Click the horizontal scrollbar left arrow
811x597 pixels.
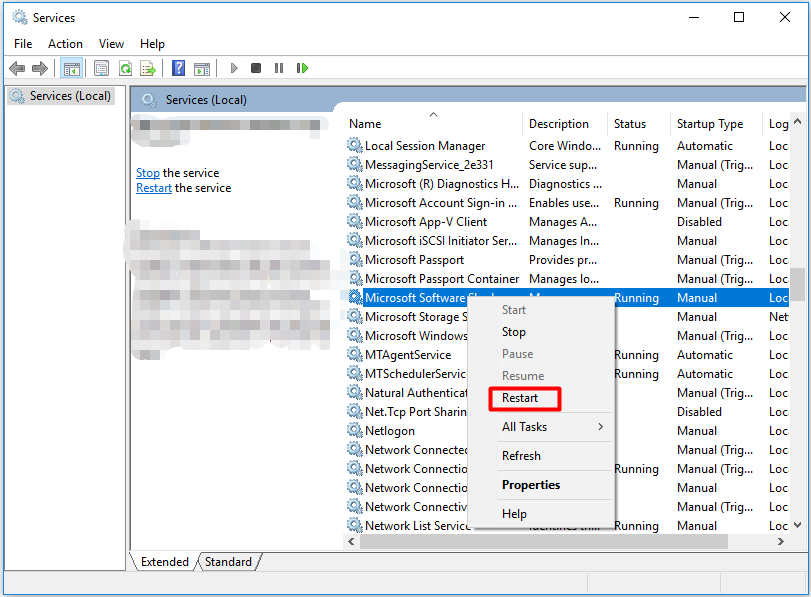tap(351, 542)
